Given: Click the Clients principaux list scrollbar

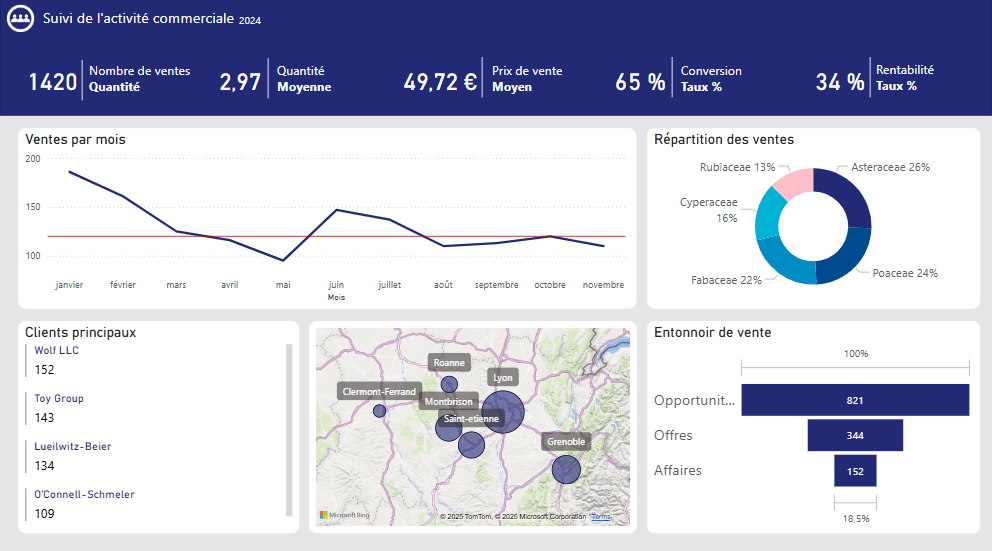Looking at the screenshot, I should click(x=289, y=428).
